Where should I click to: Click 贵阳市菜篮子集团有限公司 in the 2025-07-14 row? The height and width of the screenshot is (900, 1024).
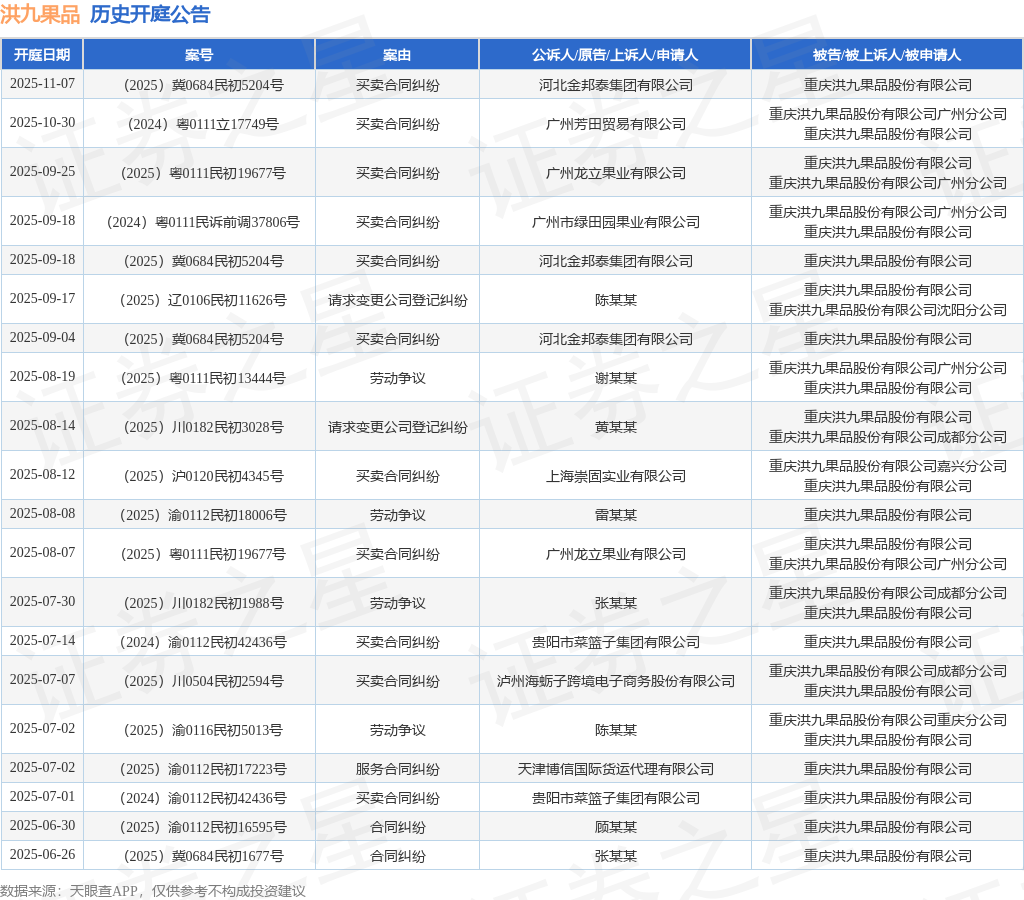click(x=615, y=643)
